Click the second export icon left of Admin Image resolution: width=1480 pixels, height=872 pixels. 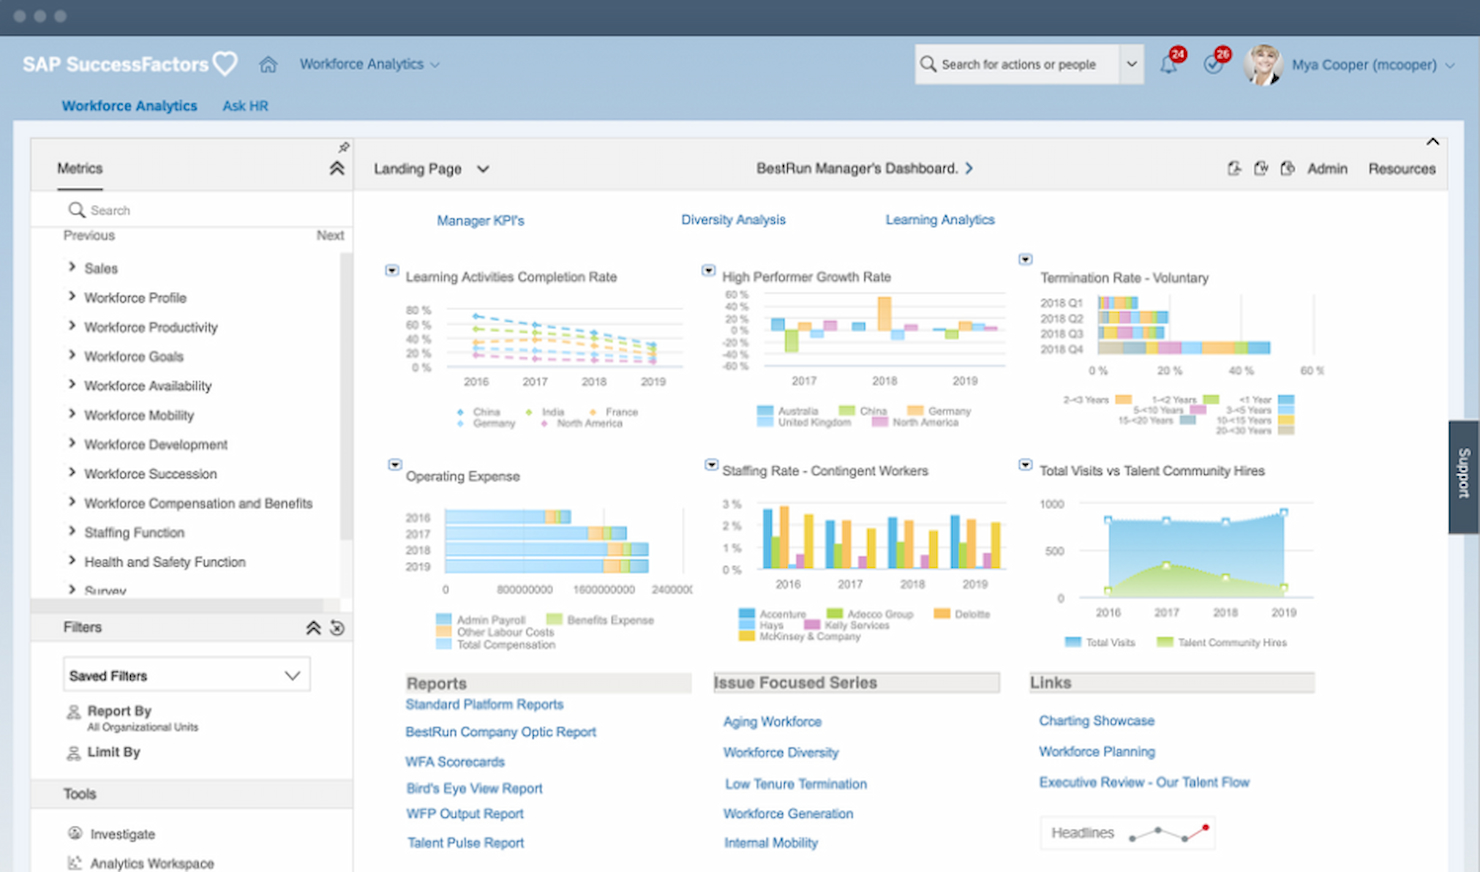[1261, 168]
